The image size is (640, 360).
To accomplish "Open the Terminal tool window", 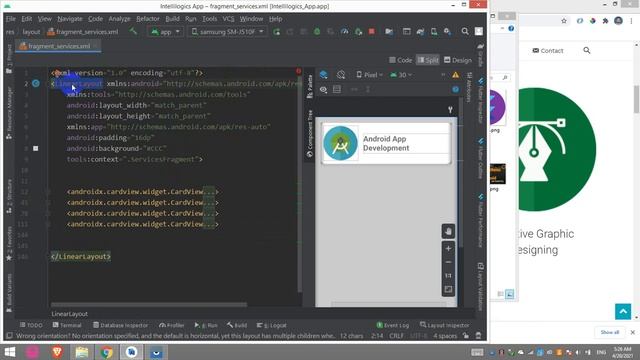I will click(x=67, y=325).
